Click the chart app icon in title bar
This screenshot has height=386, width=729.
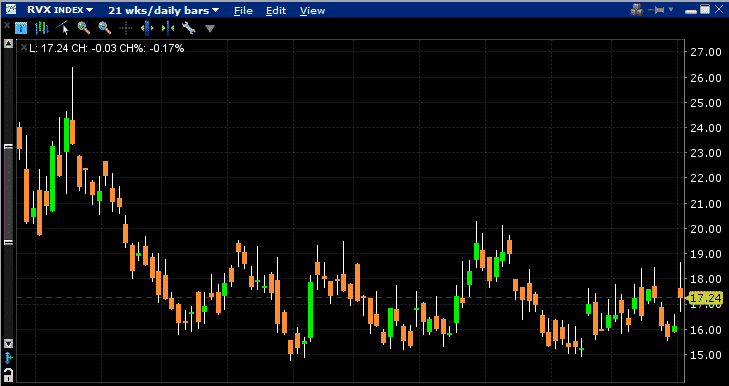click(11, 9)
